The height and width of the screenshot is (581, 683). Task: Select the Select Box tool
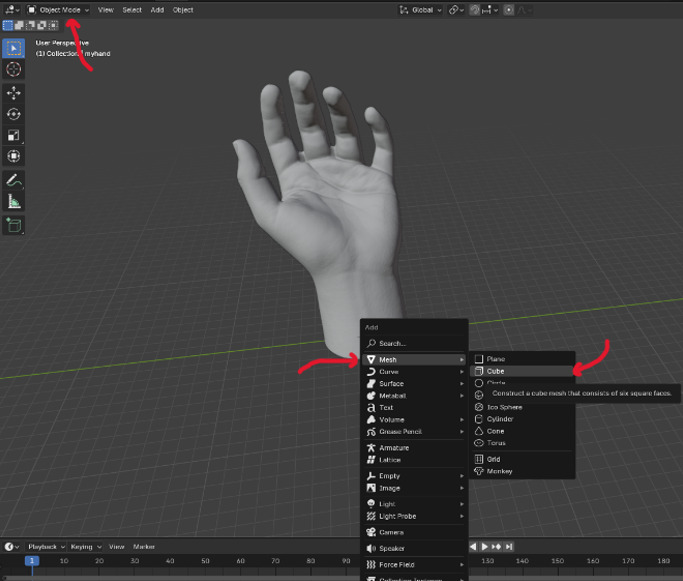pos(14,48)
